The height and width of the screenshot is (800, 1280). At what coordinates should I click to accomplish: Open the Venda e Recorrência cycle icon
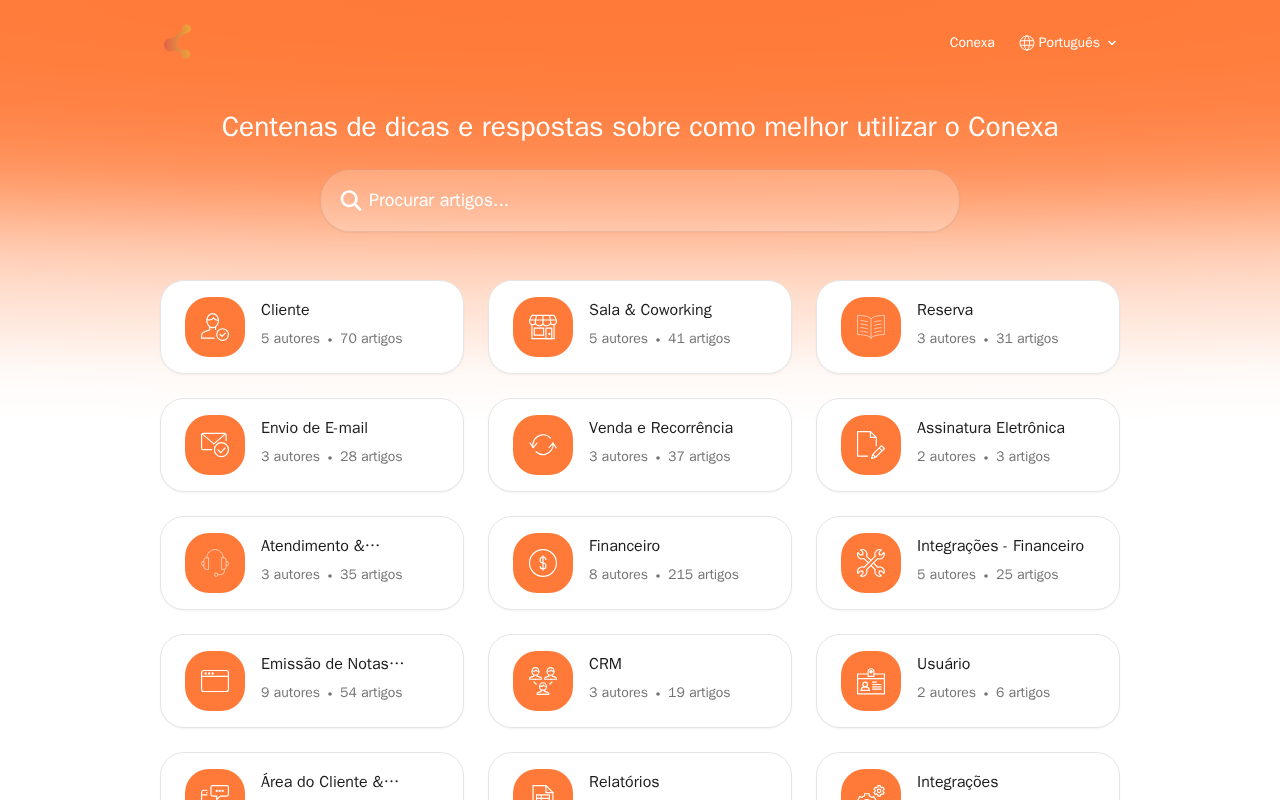click(543, 445)
